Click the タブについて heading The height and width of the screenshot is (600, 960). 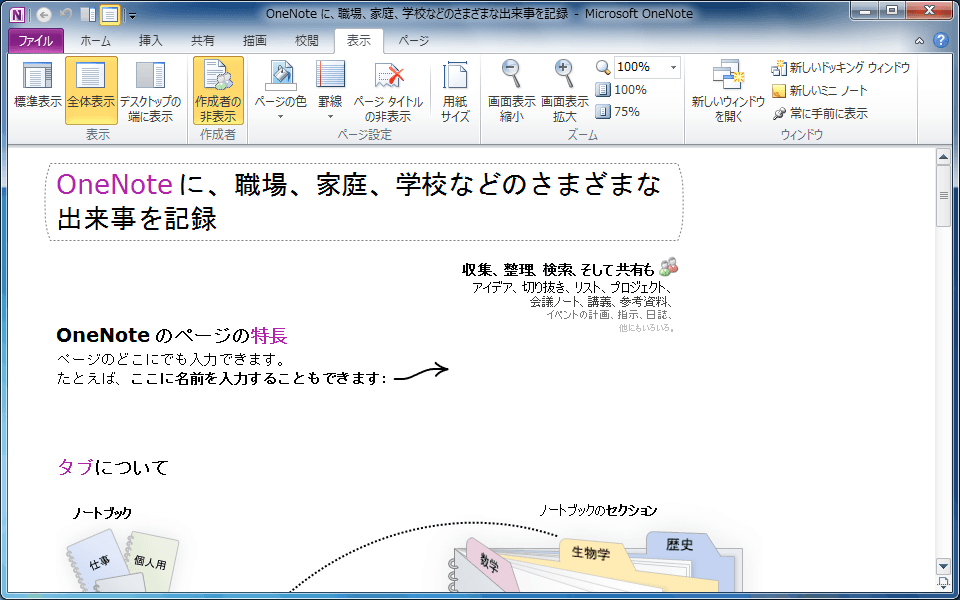113,467
